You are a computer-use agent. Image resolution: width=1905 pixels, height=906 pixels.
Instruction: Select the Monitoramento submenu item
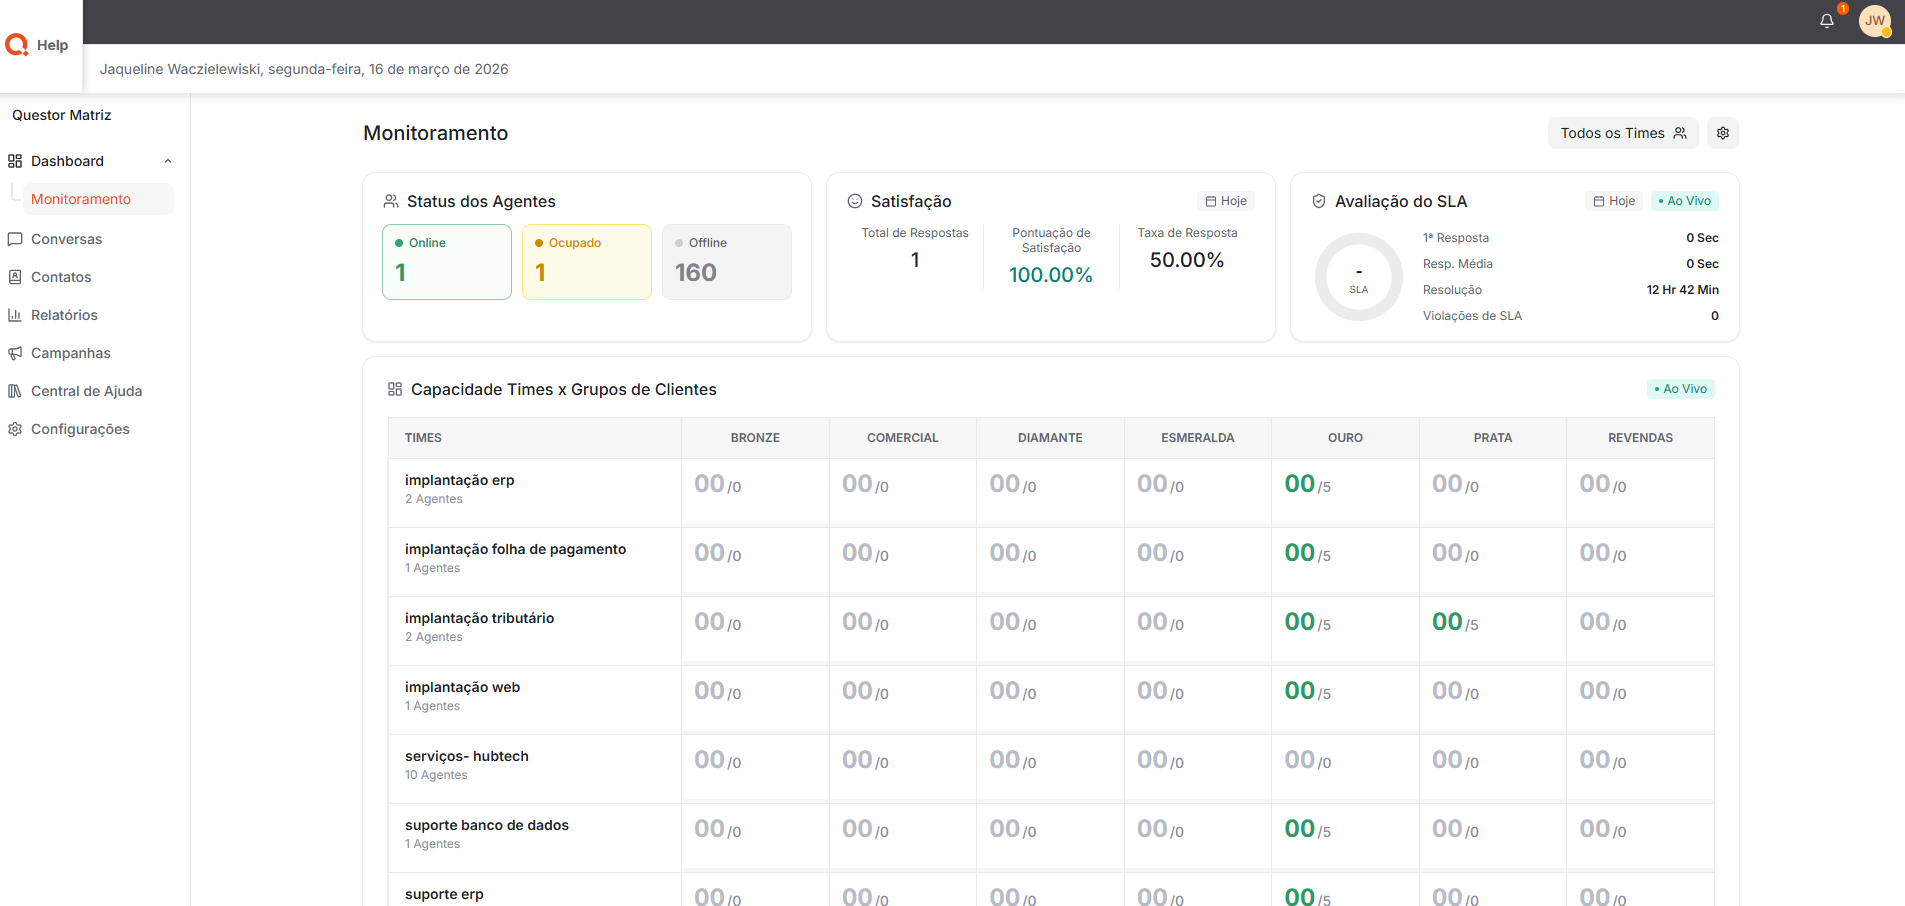(81, 199)
